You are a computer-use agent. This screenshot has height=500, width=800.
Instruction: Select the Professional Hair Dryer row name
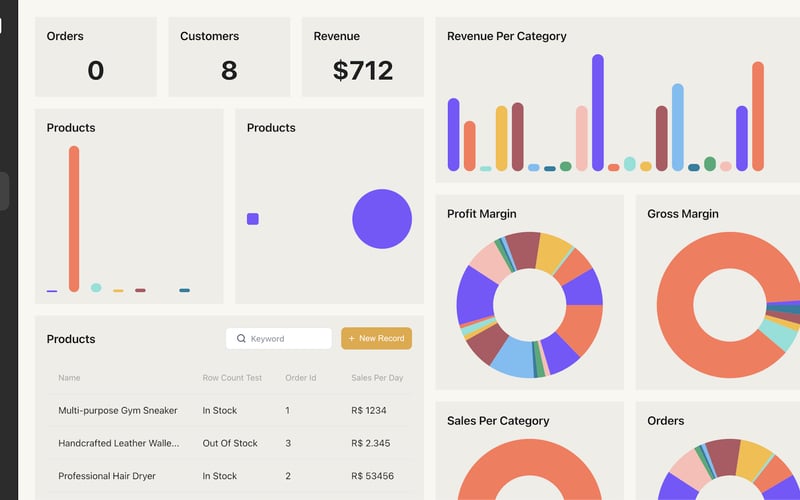pyautogui.click(x=107, y=476)
